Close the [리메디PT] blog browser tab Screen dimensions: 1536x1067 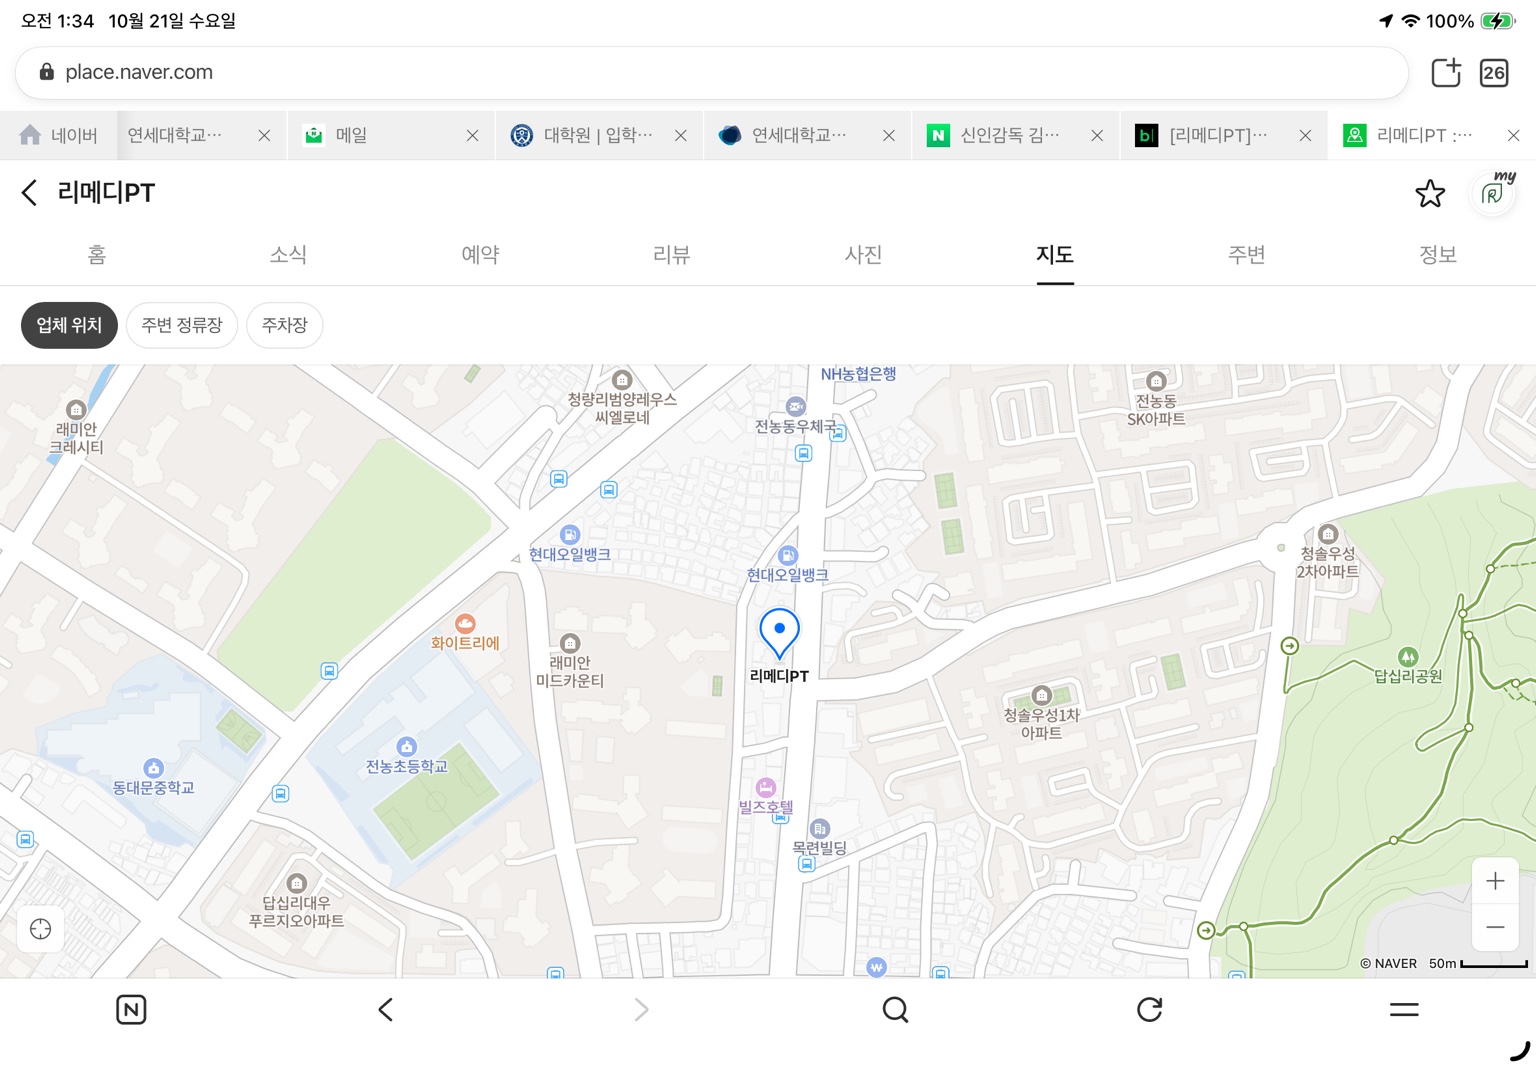click(1305, 135)
